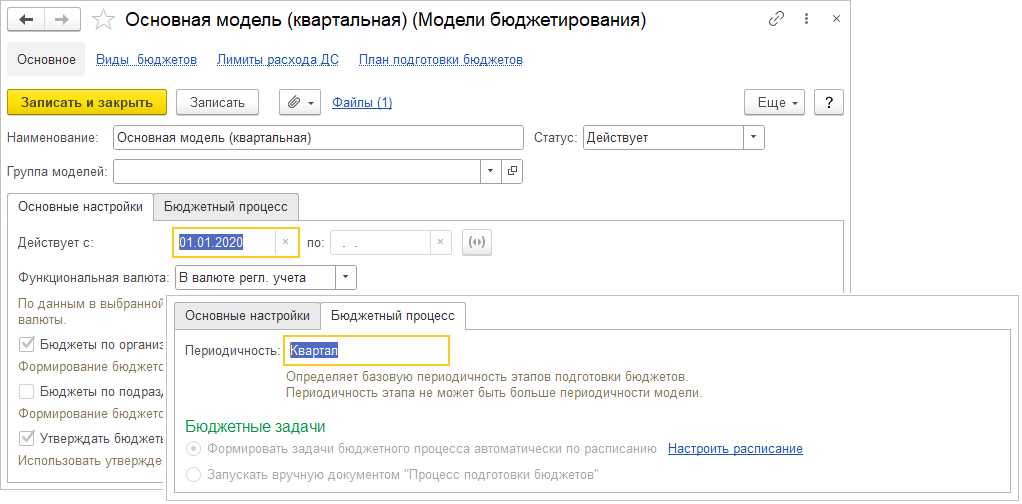
Task: Open the paperclip attachments button
Action: (299, 102)
